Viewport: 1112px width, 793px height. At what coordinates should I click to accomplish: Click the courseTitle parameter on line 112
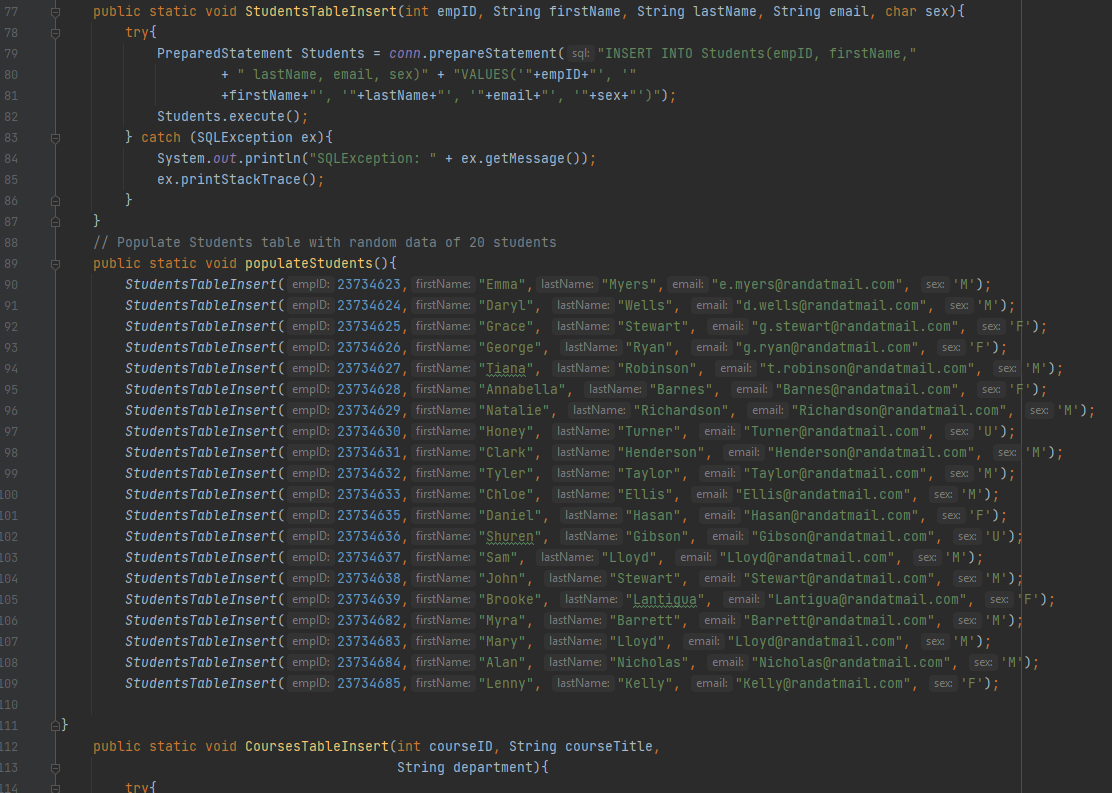[x=608, y=746]
